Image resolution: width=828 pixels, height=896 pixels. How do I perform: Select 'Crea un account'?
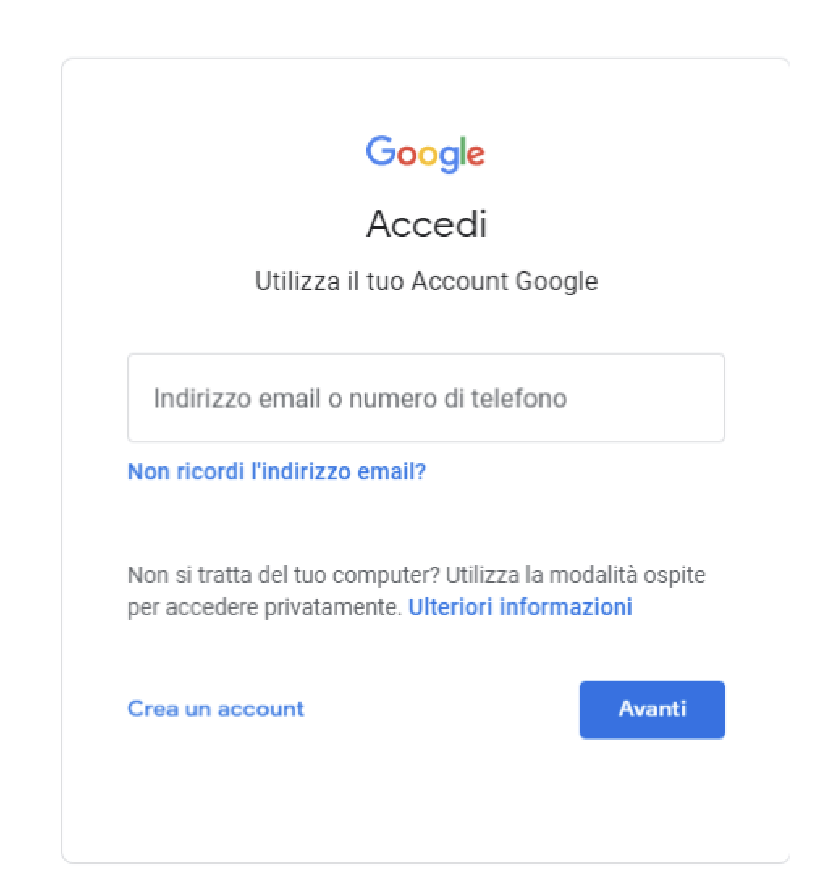[x=216, y=709]
